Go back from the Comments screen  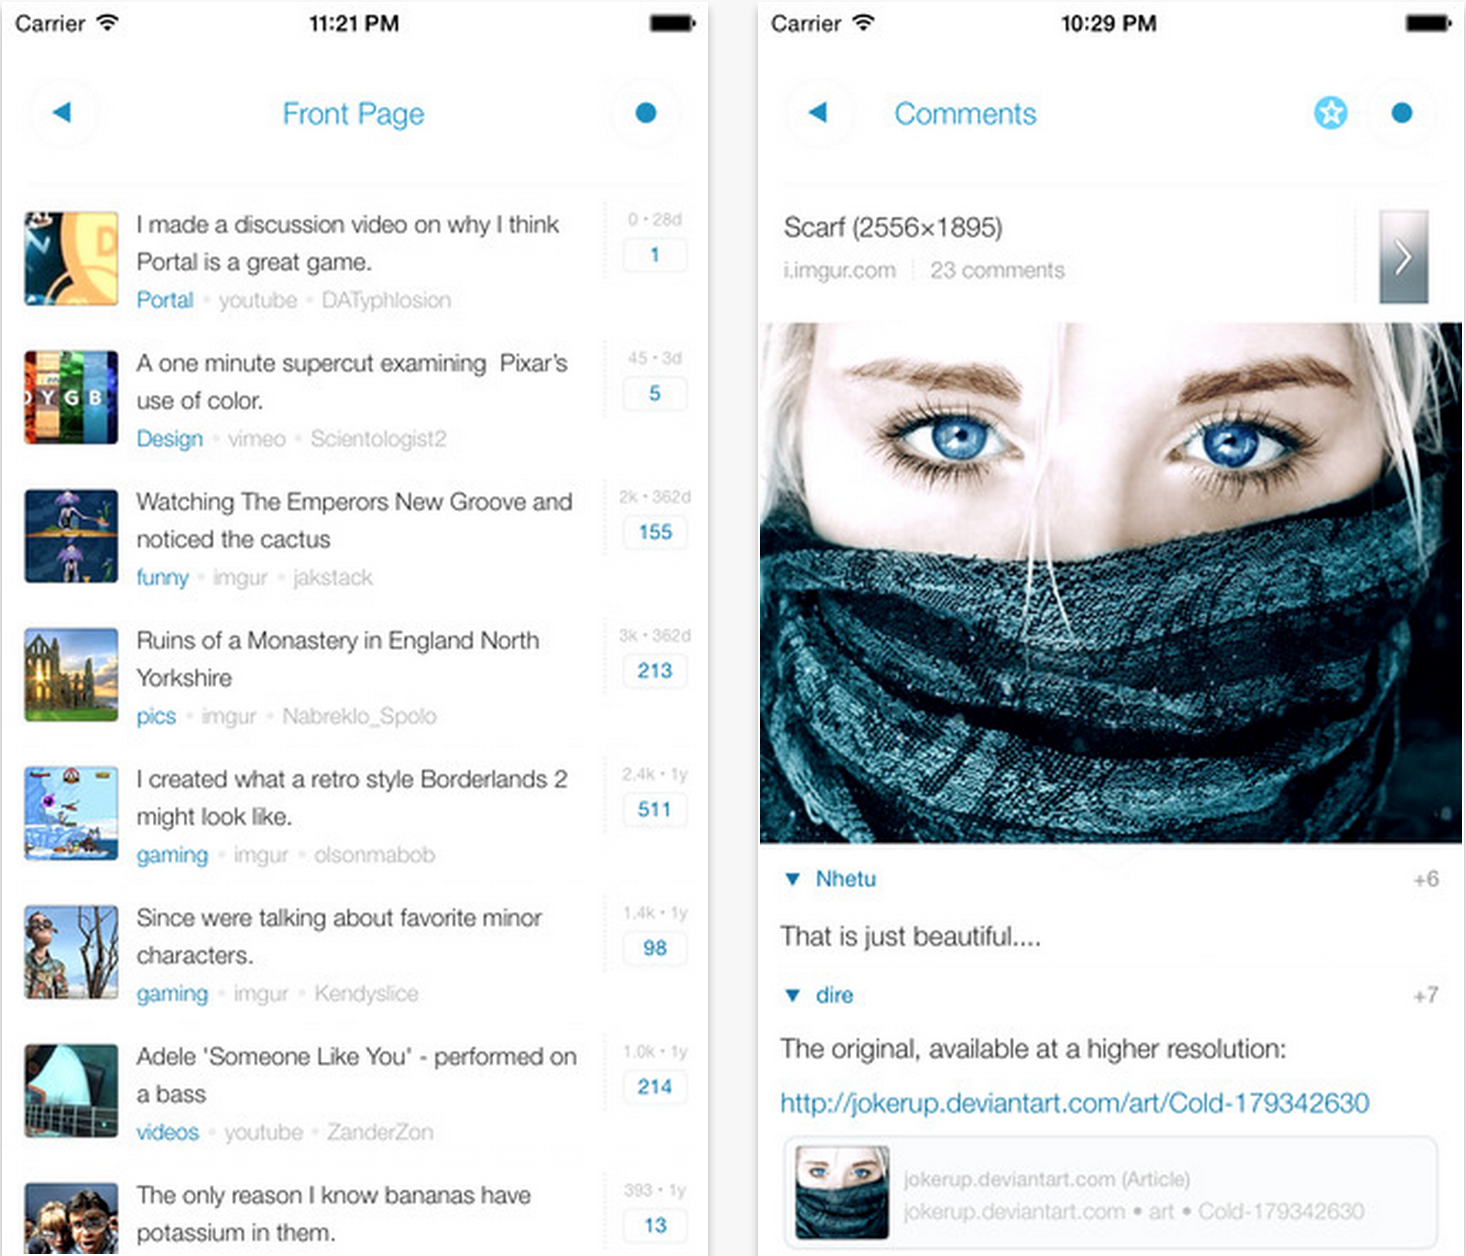[818, 113]
